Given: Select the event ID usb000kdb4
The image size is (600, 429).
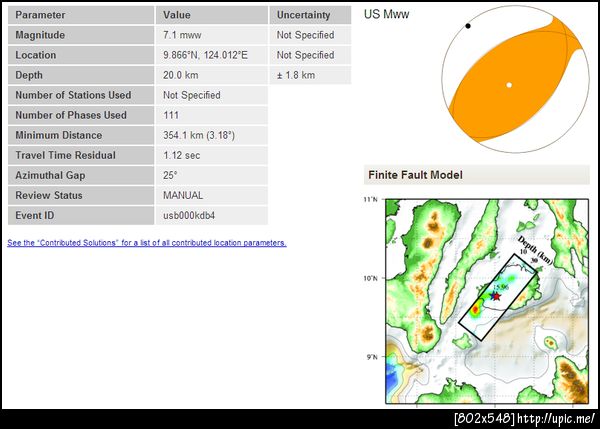Looking at the screenshot, I should 189,215.
